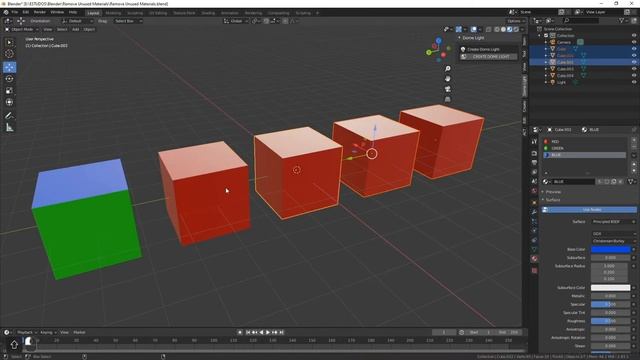
Task: Jump to timeline start frame
Action: point(248,332)
